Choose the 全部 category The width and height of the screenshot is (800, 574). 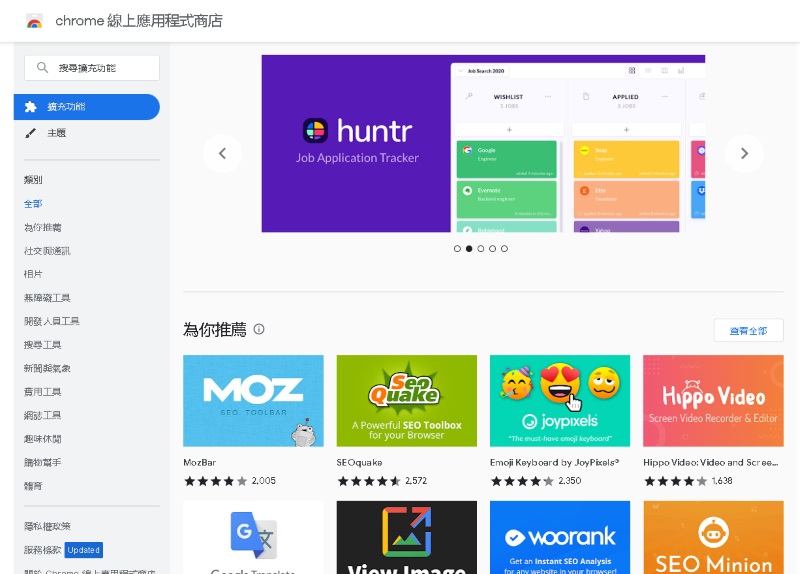click(x=33, y=204)
